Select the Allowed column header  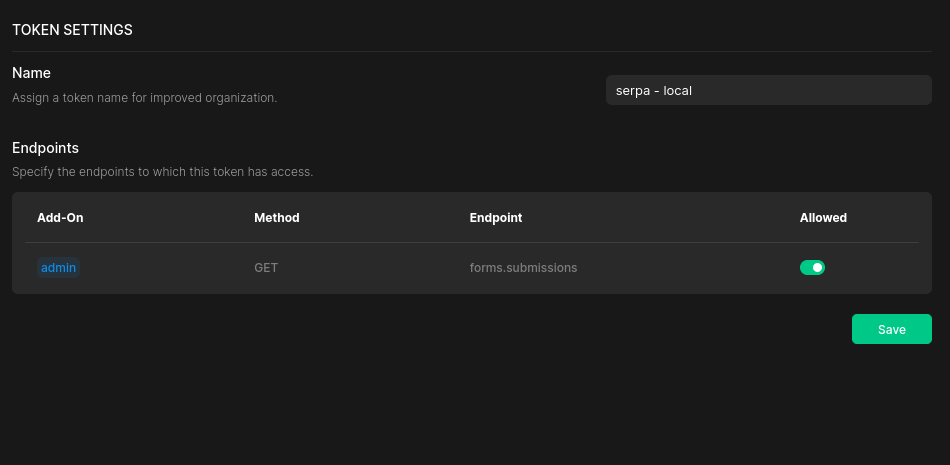click(823, 218)
